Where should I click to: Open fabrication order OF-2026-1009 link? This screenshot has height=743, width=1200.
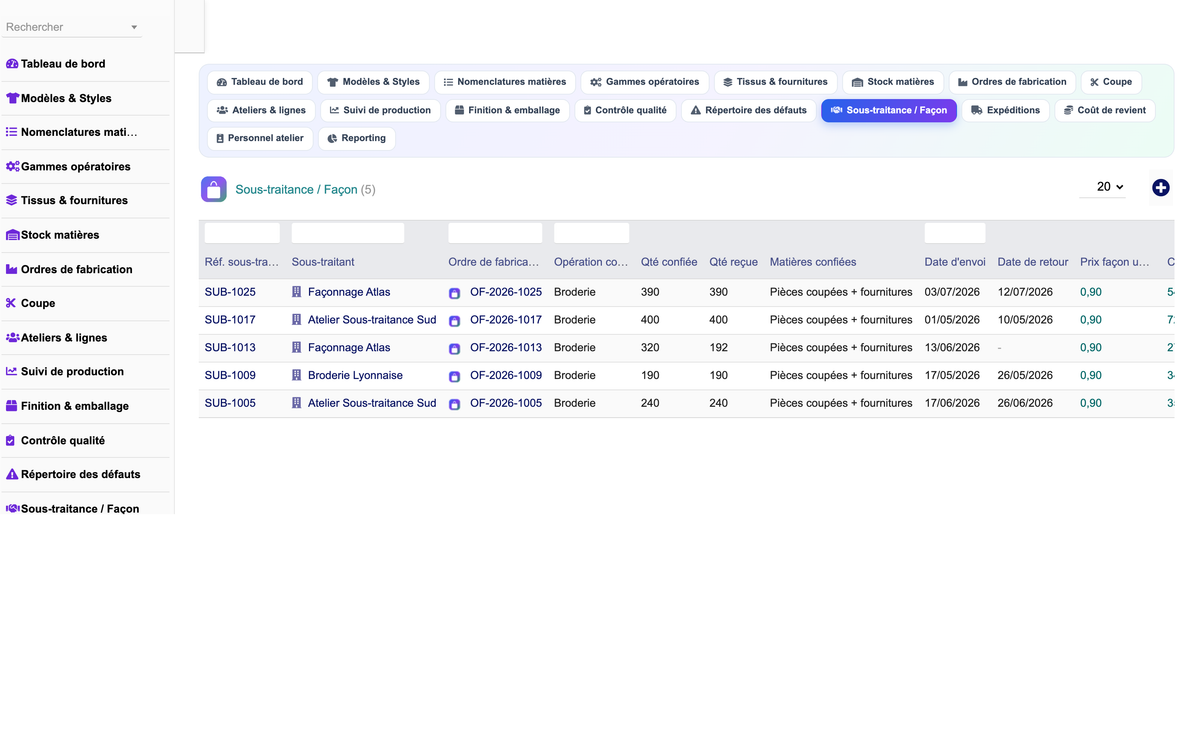[506, 375]
